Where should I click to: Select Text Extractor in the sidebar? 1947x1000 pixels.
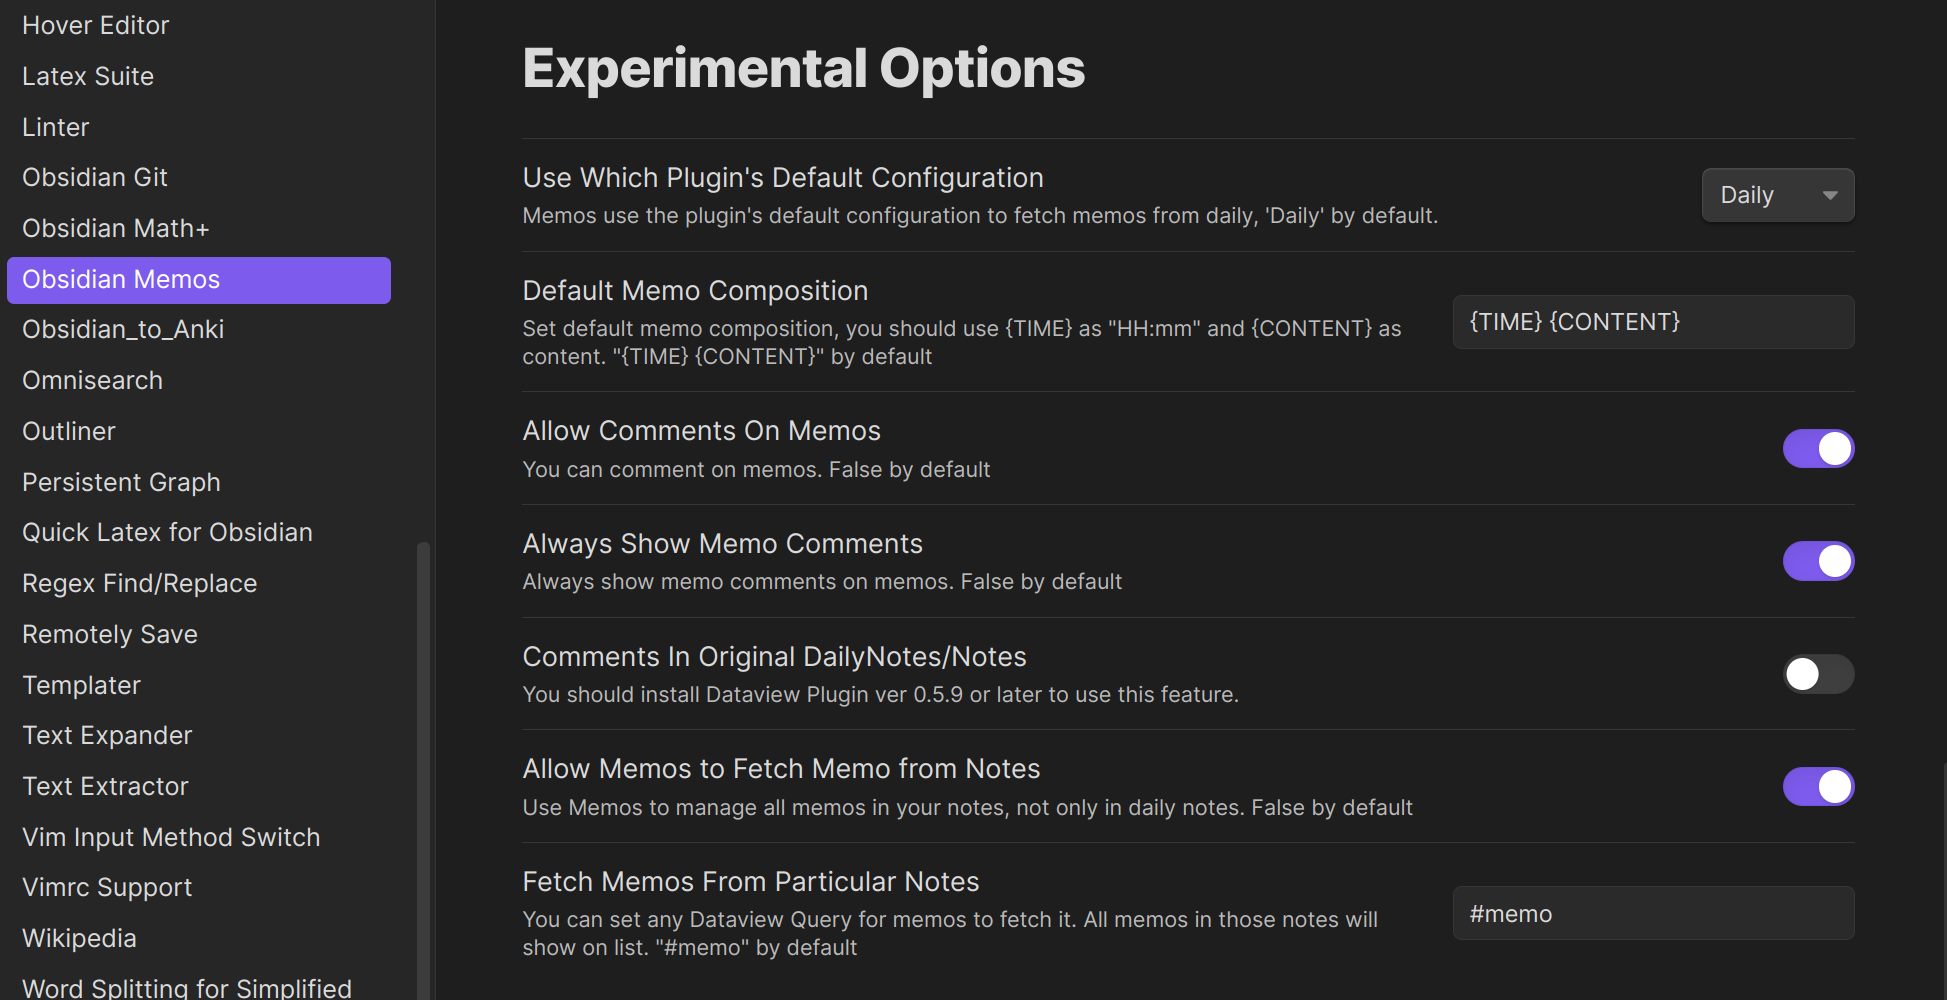pos(105,786)
